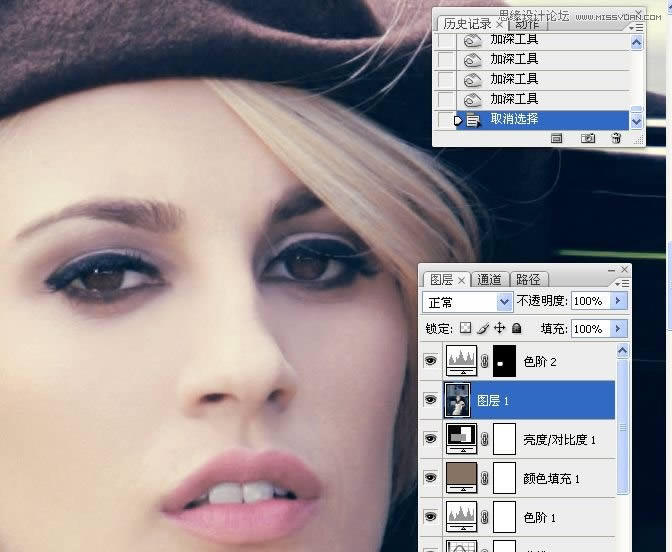Hide the 色阶 2 layer
This screenshot has width=672, height=552.
tap(431, 361)
